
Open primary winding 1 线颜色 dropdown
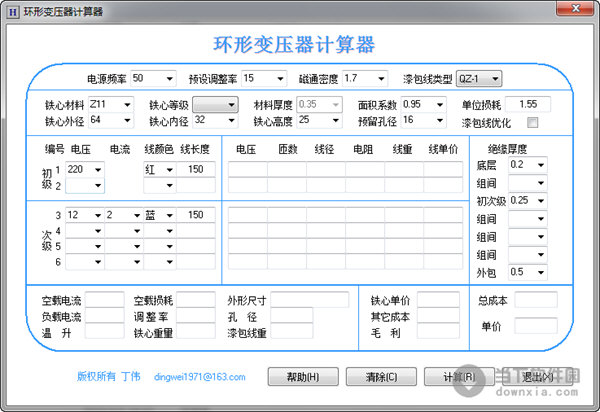coord(169,170)
